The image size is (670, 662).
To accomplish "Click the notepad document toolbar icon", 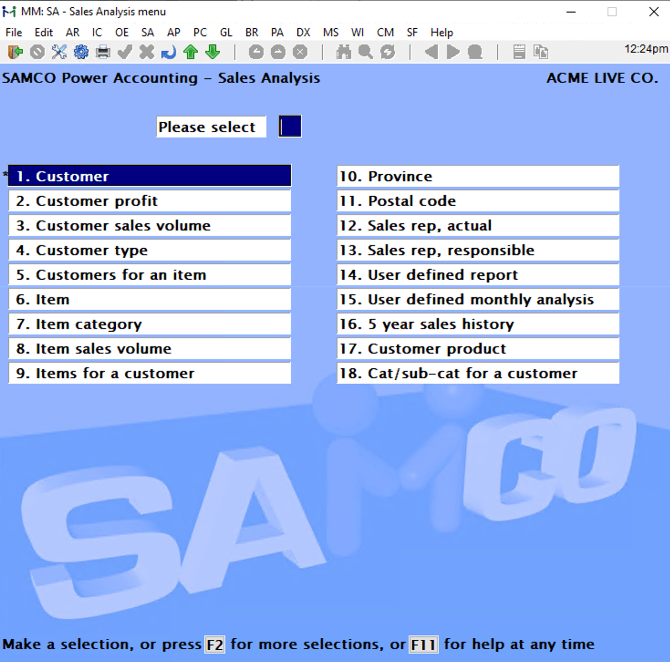I will pyautogui.click(x=519, y=52).
